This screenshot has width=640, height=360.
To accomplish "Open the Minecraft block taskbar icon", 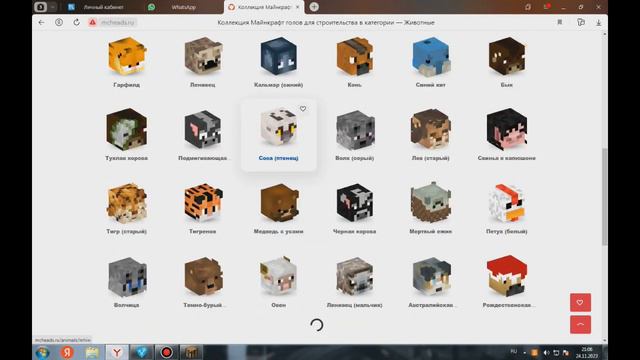I will pyautogui.click(x=191, y=352).
